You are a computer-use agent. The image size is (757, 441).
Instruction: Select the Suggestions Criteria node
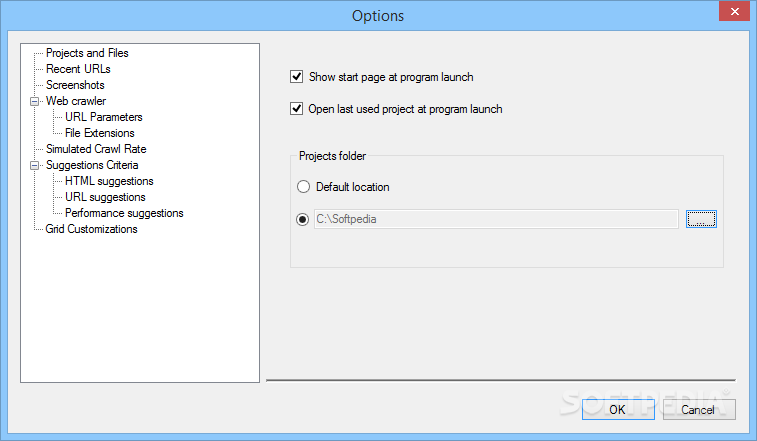click(92, 165)
